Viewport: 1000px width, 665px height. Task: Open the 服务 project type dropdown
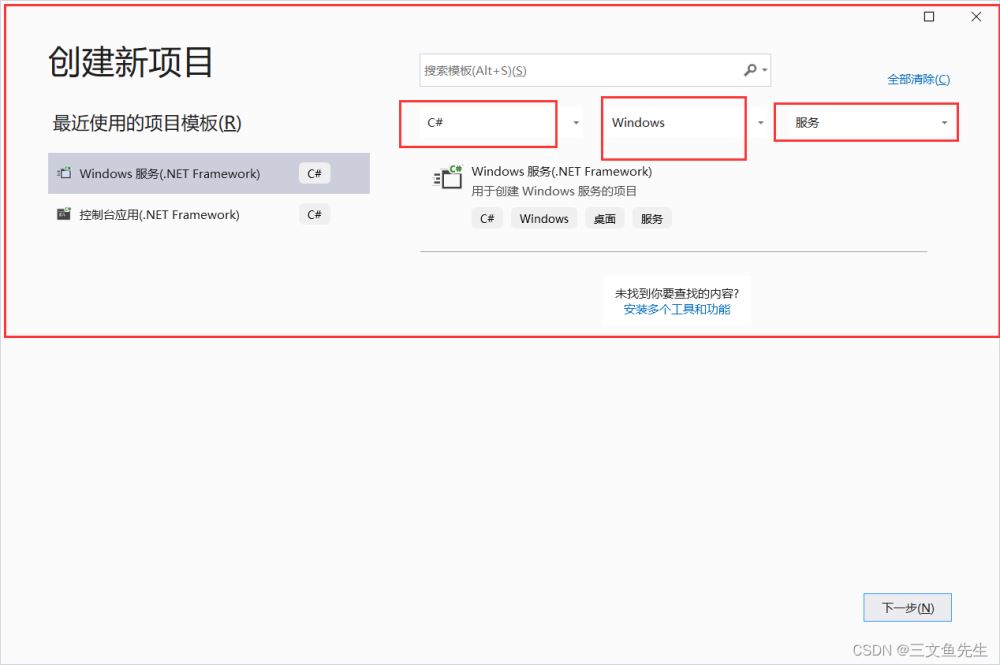click(x=944, y=123)
